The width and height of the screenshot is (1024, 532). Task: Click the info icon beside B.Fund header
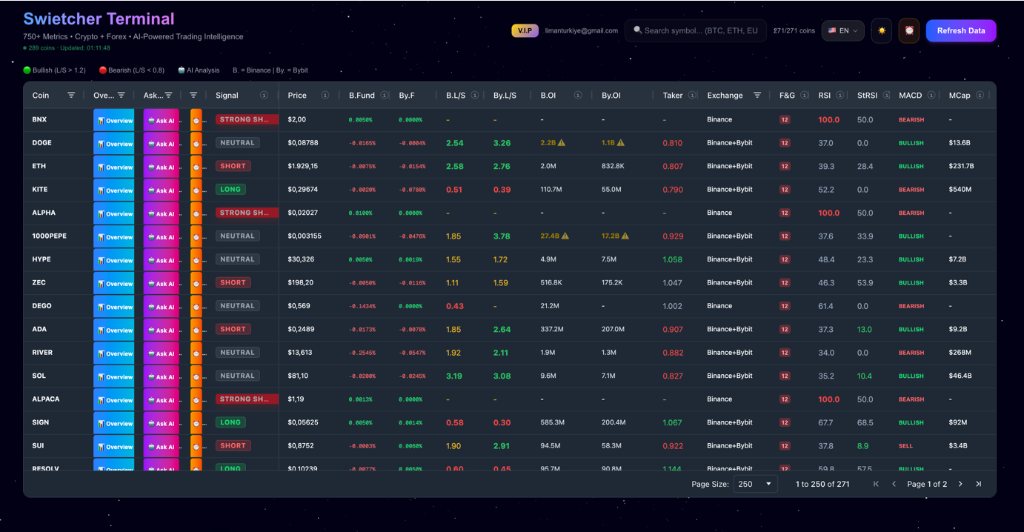(385, 95)
